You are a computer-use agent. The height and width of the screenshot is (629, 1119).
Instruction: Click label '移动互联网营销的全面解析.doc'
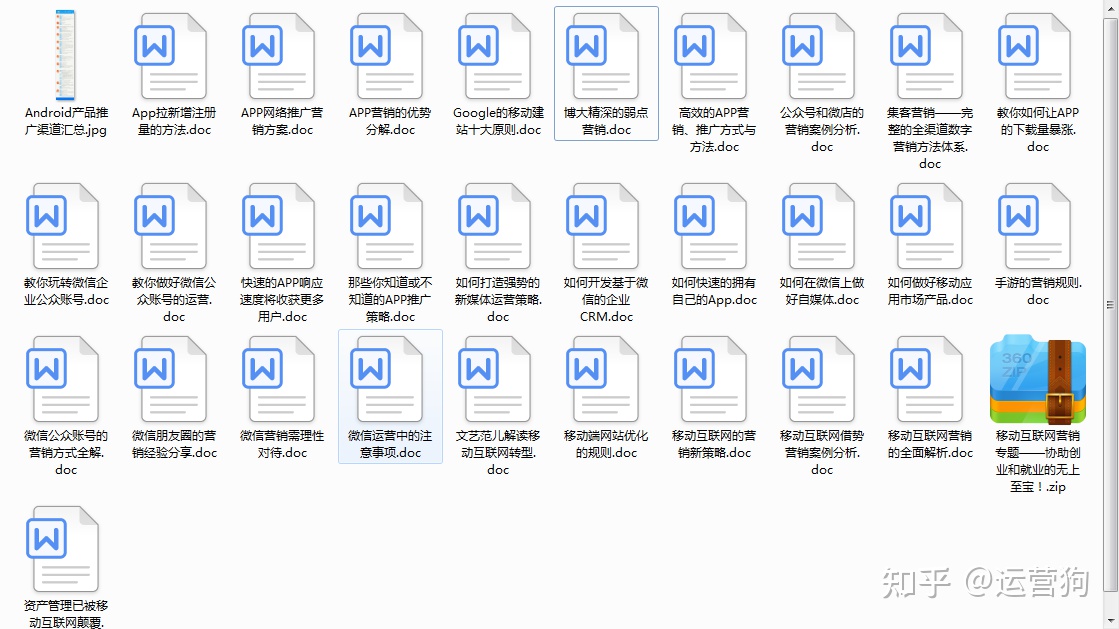(x=930, y=444)
